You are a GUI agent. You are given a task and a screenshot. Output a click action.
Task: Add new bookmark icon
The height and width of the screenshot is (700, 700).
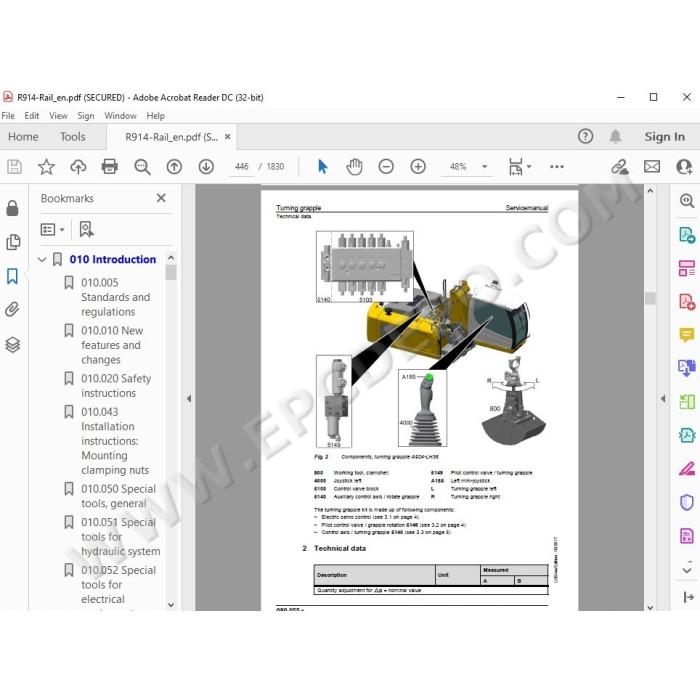coord(87,229)
